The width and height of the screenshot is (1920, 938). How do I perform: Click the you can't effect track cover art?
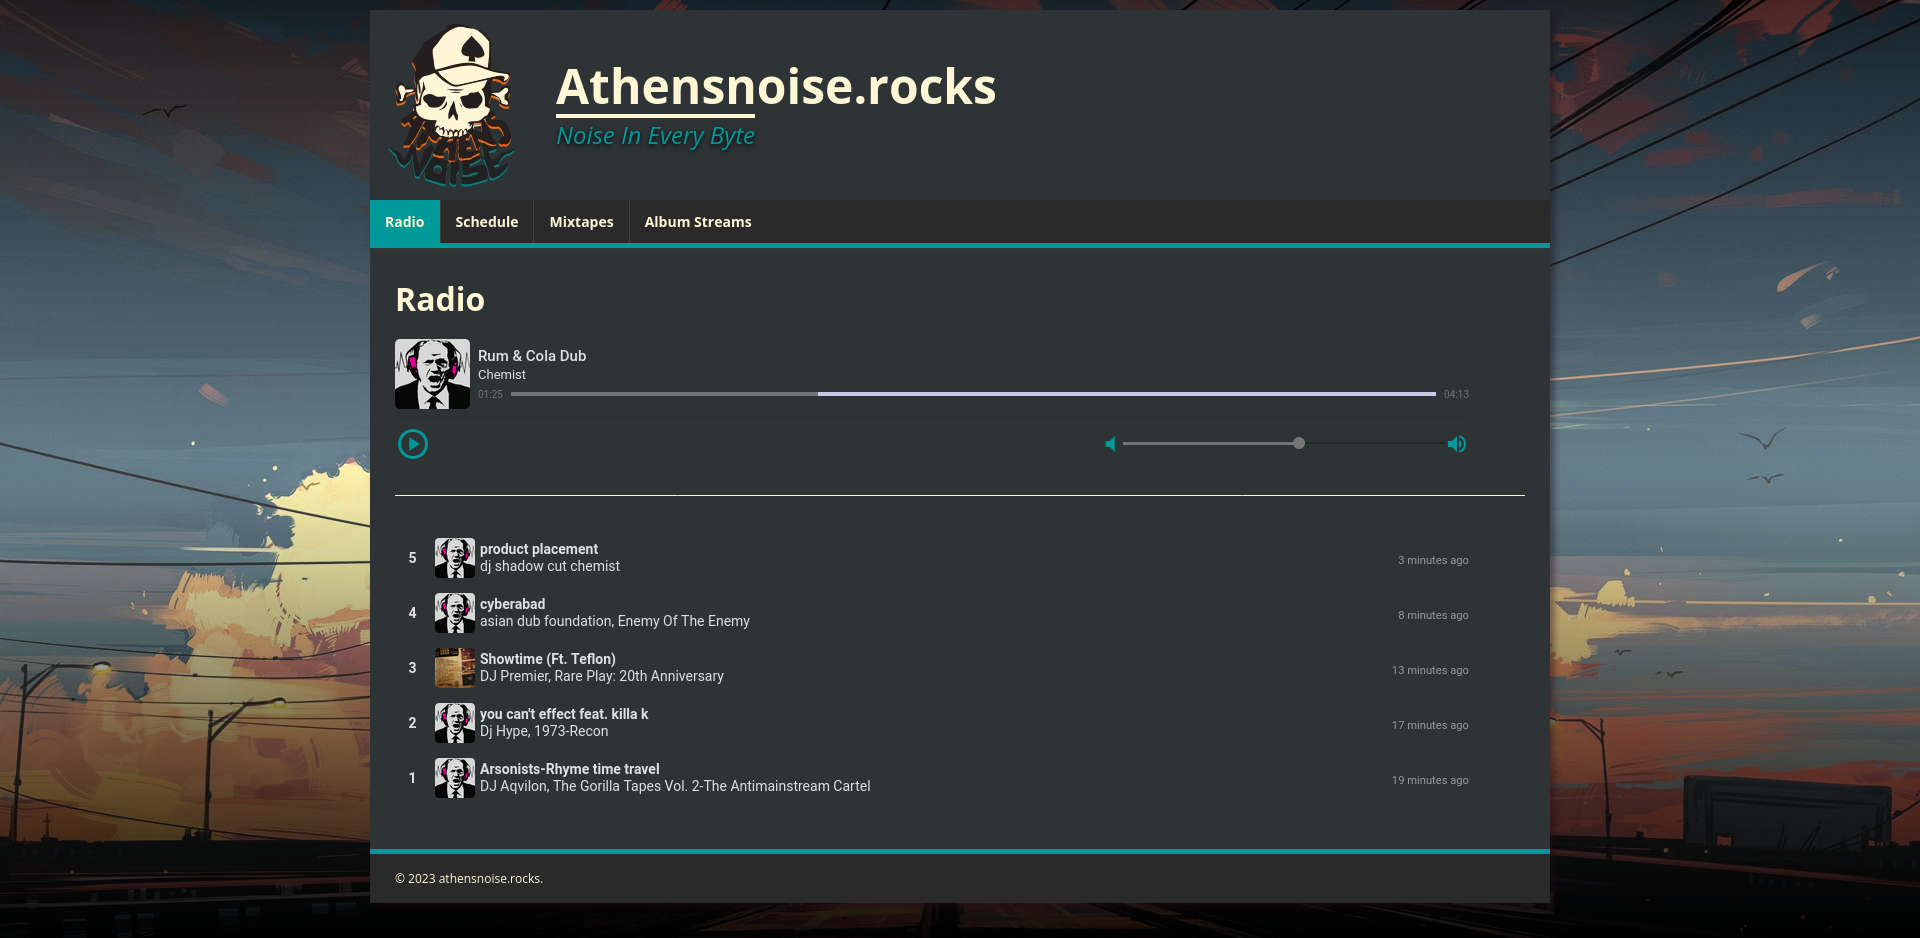pyautogui.click(x=455, y=723)
